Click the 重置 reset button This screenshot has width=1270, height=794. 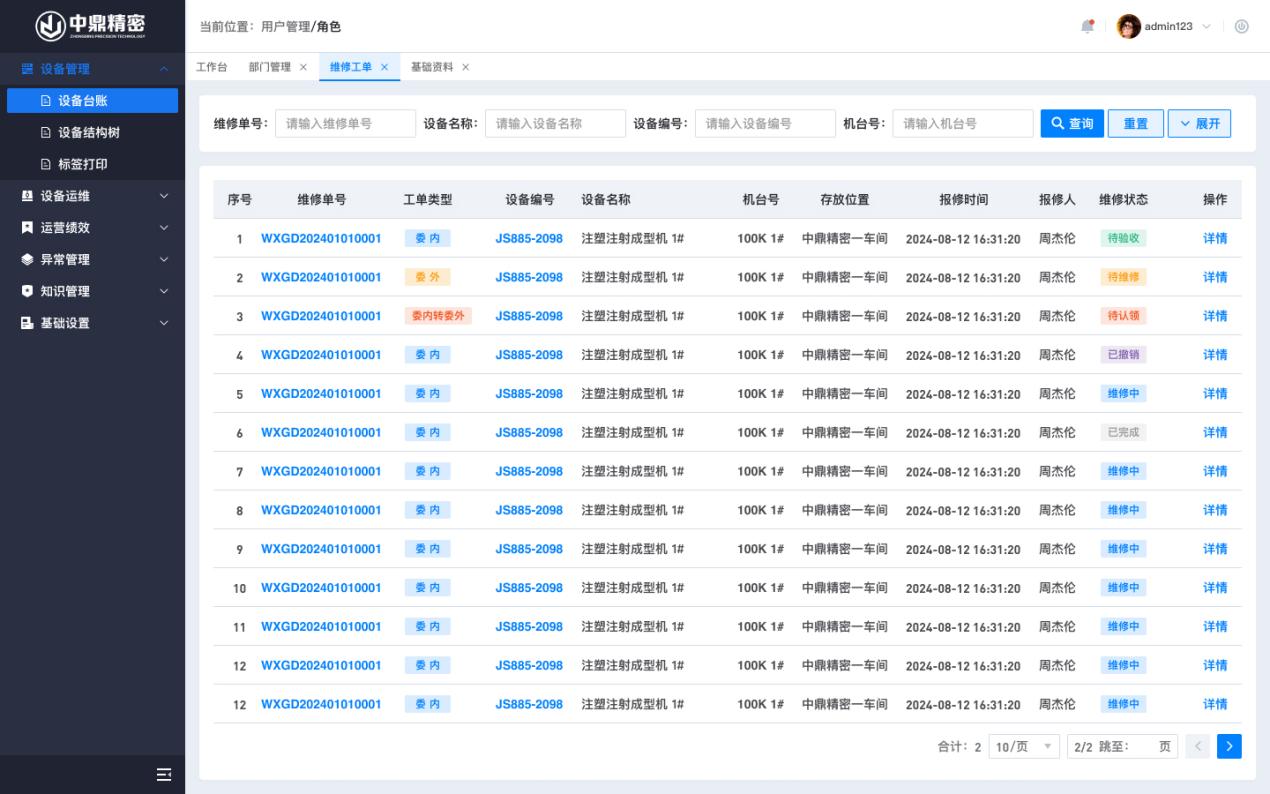[x=1135, y=124]
